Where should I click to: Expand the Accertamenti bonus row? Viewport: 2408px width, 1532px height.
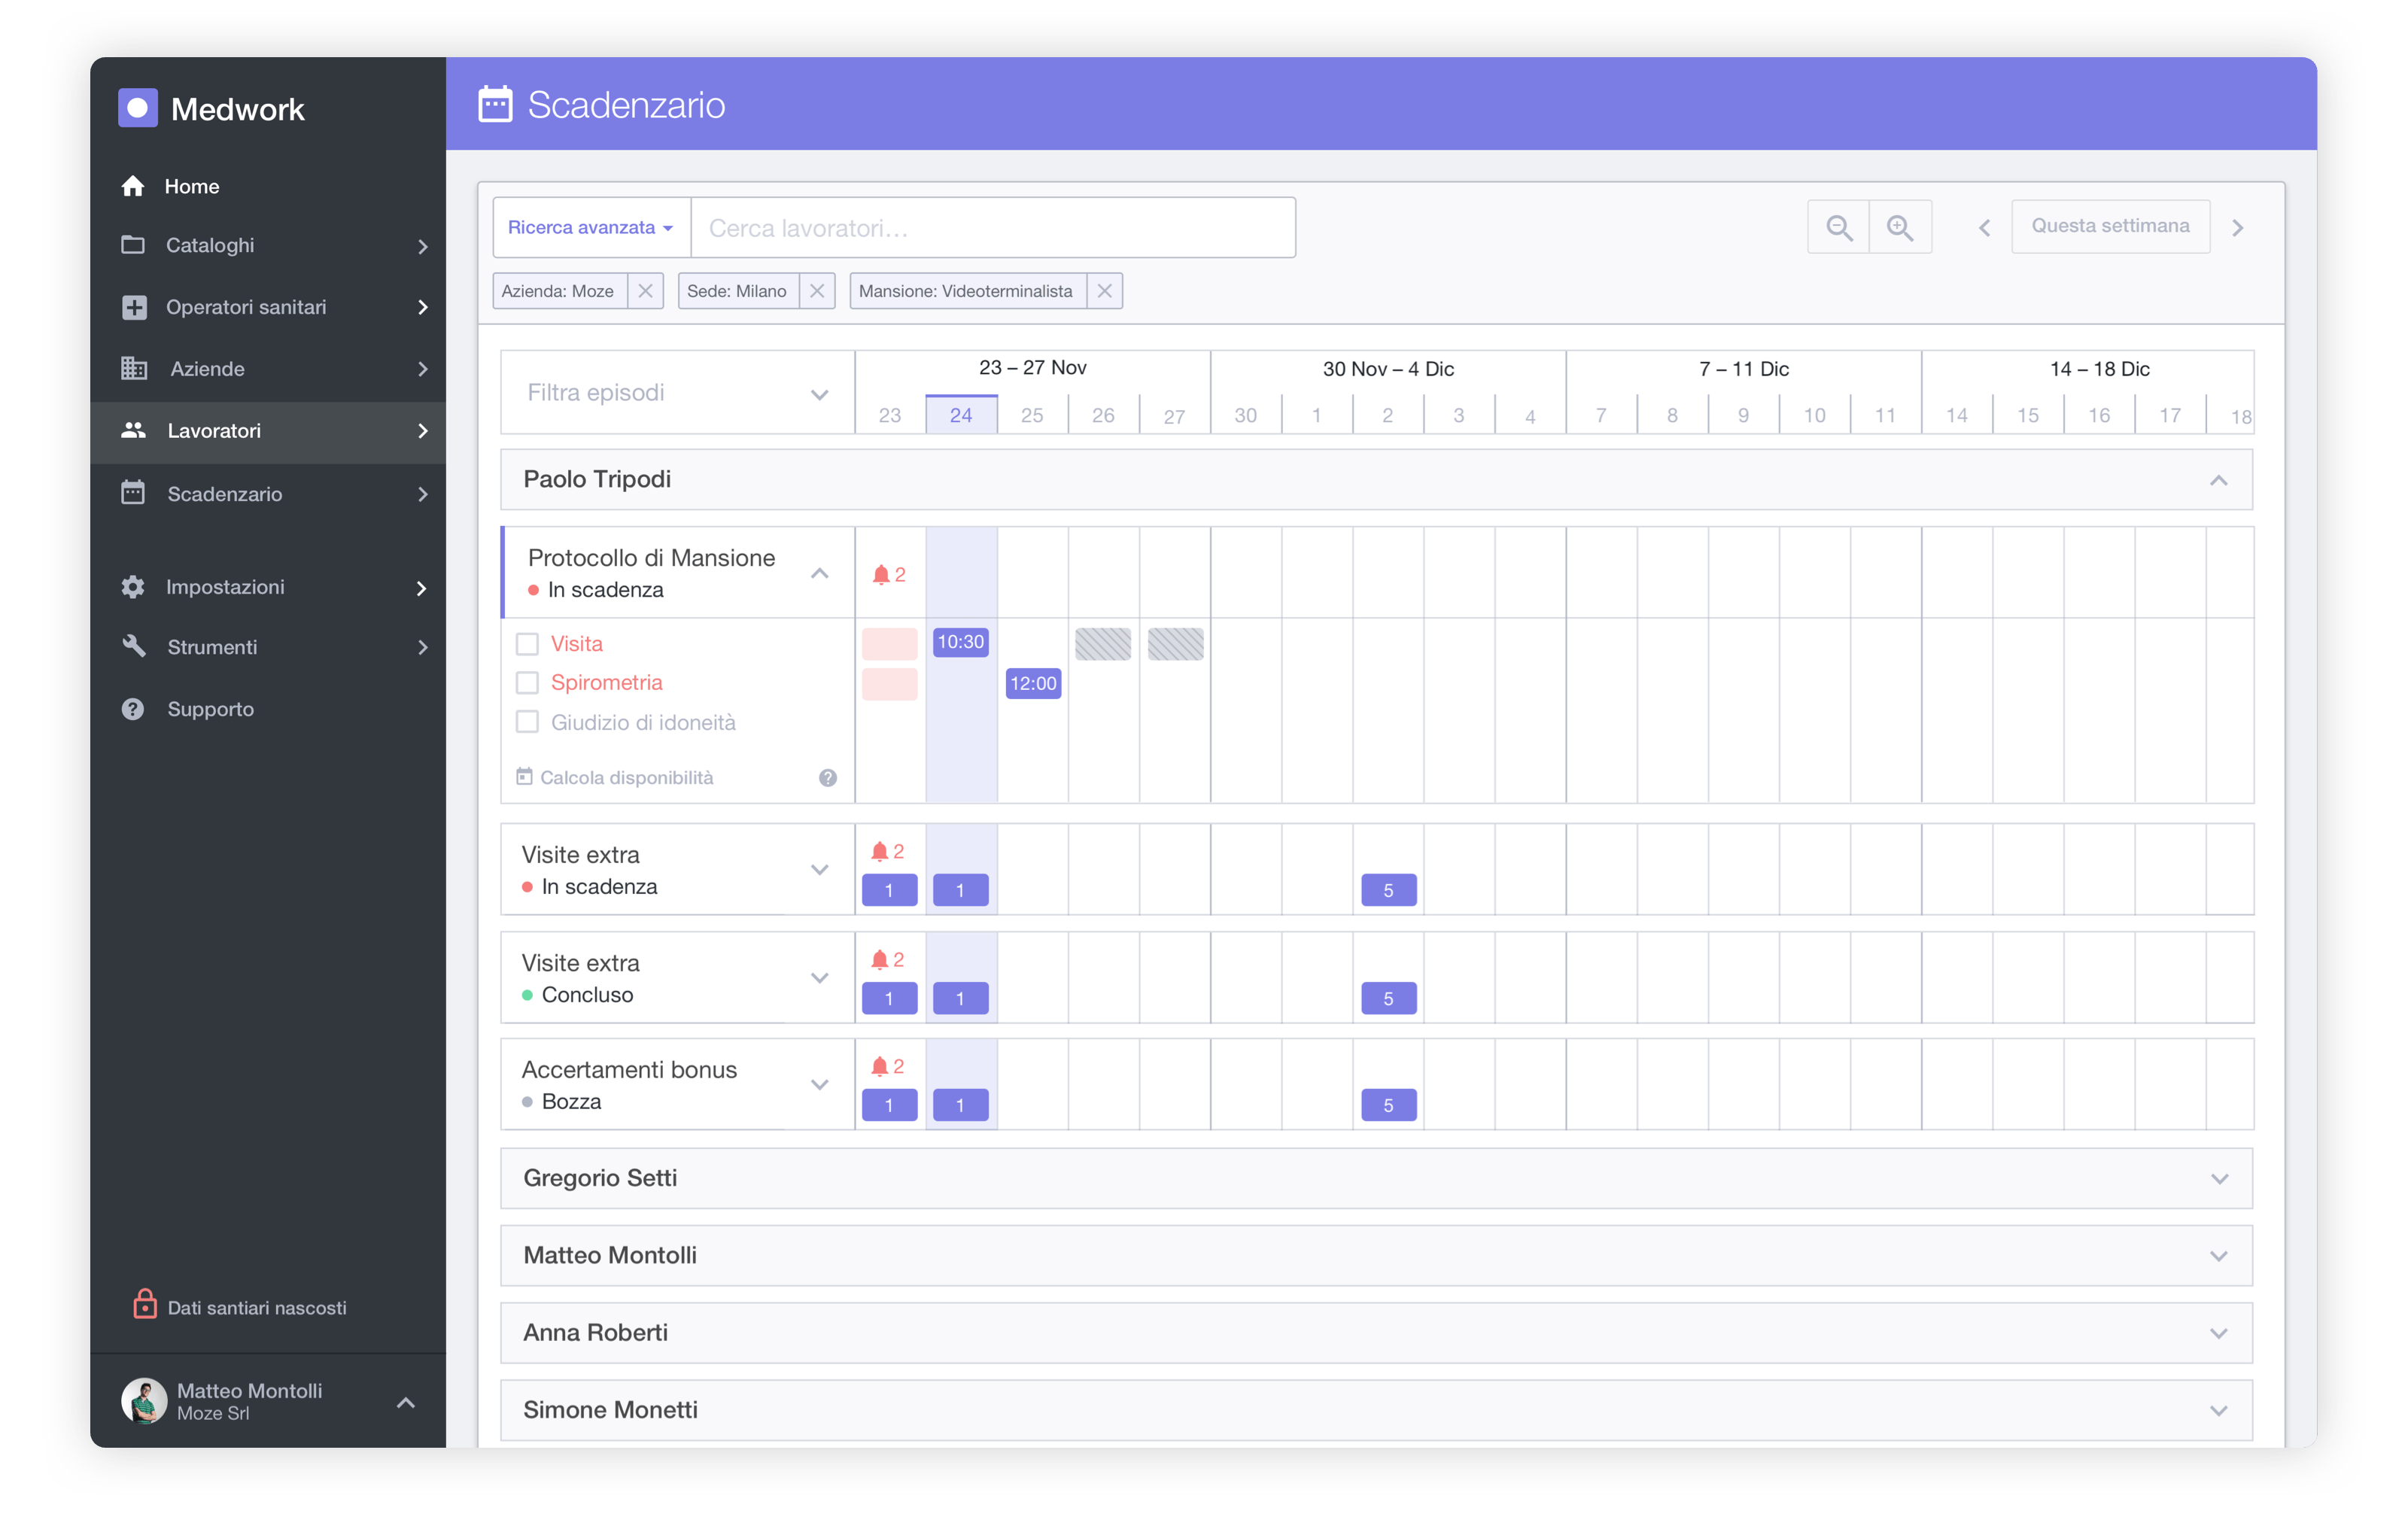(x=820, y=1085)
